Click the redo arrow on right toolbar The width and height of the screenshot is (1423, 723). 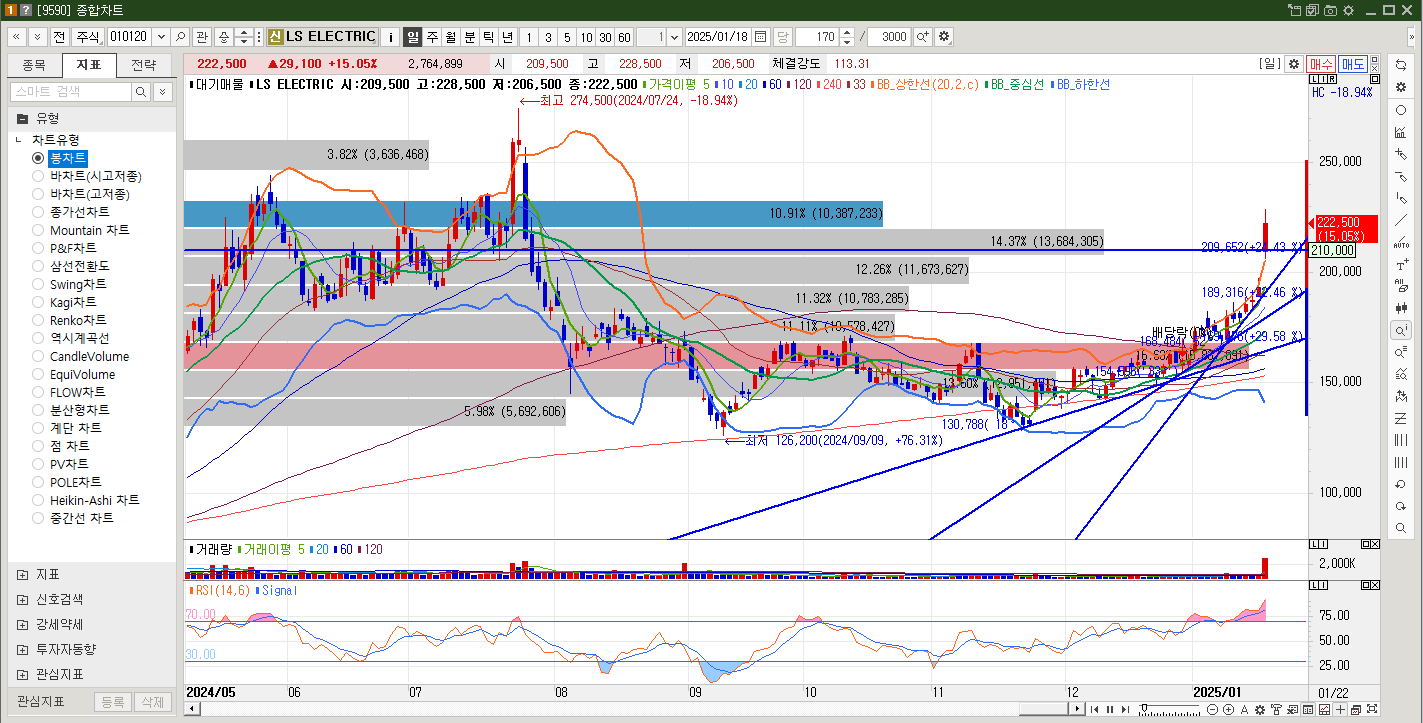click(x=1401, y=506)
